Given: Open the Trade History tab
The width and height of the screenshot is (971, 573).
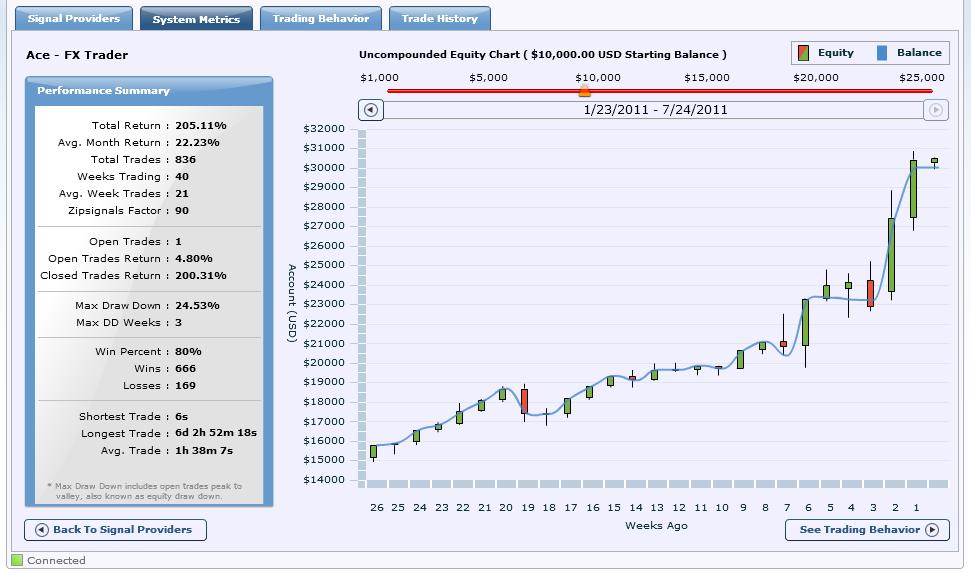Looking at the screenshot, I should [x=440, y=19].
